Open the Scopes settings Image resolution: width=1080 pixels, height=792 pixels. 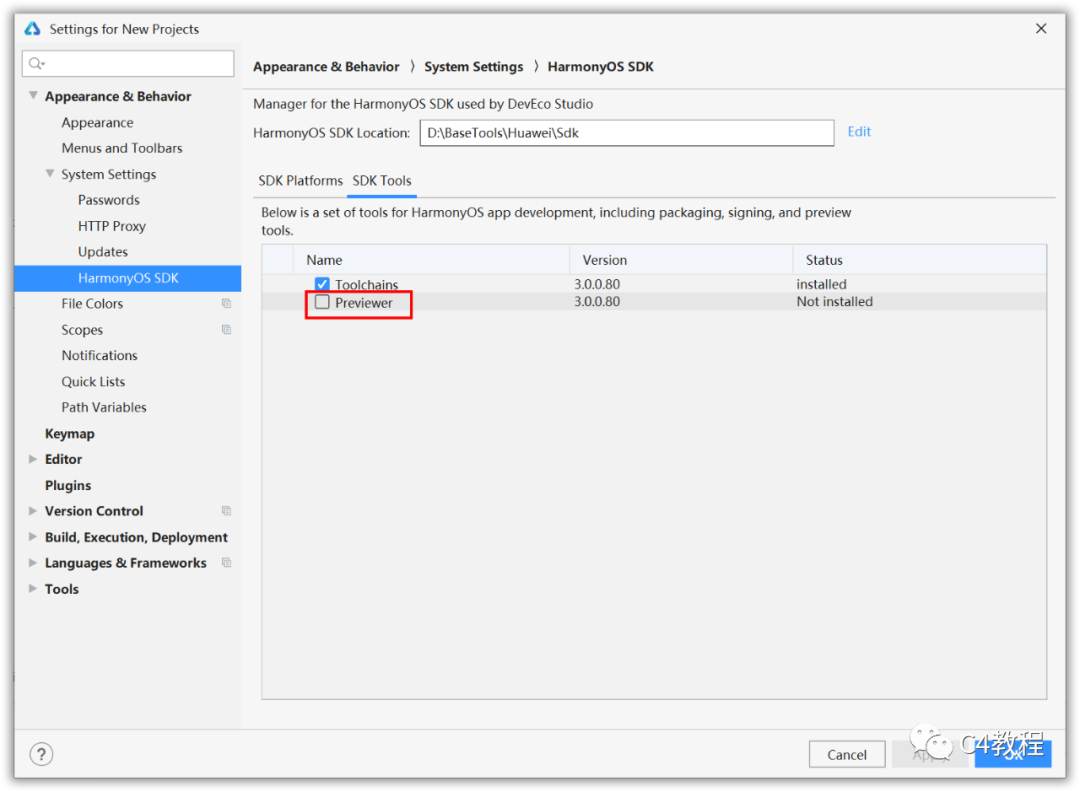click(x=82, y=330)
